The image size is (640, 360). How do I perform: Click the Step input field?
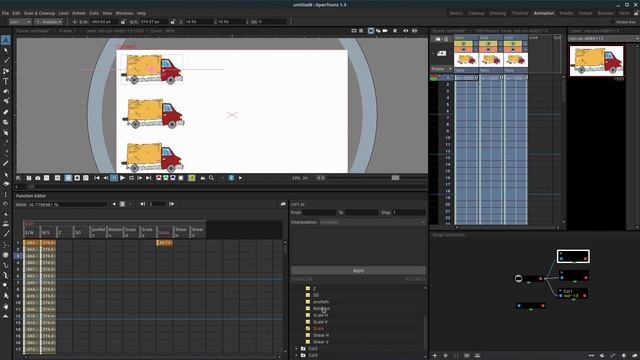(409, 213)
